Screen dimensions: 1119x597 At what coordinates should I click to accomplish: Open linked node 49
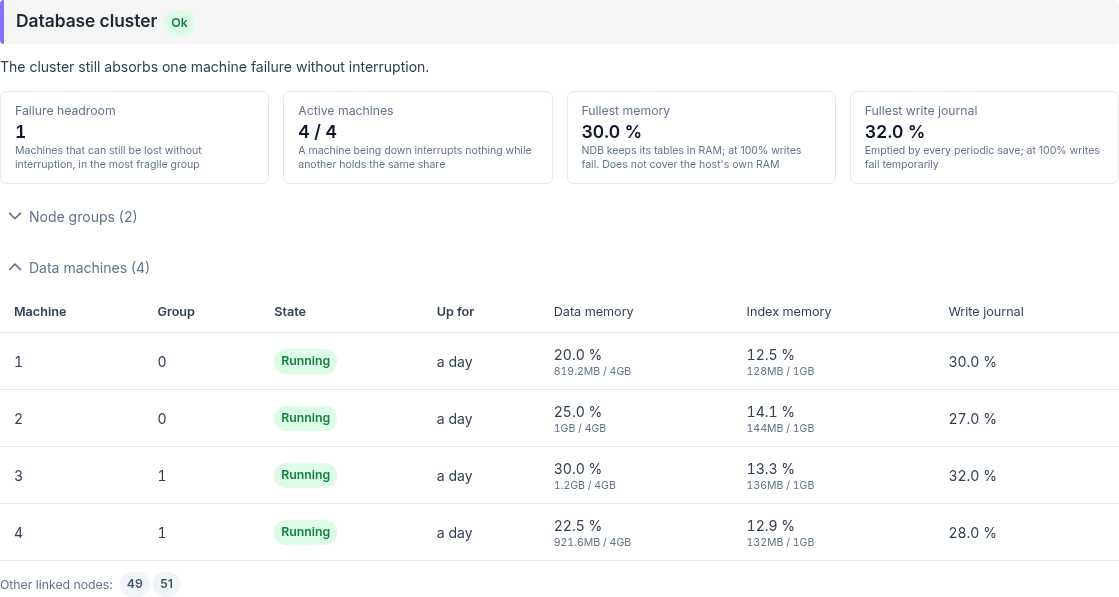pyautogui.click(x=134, y=584)
